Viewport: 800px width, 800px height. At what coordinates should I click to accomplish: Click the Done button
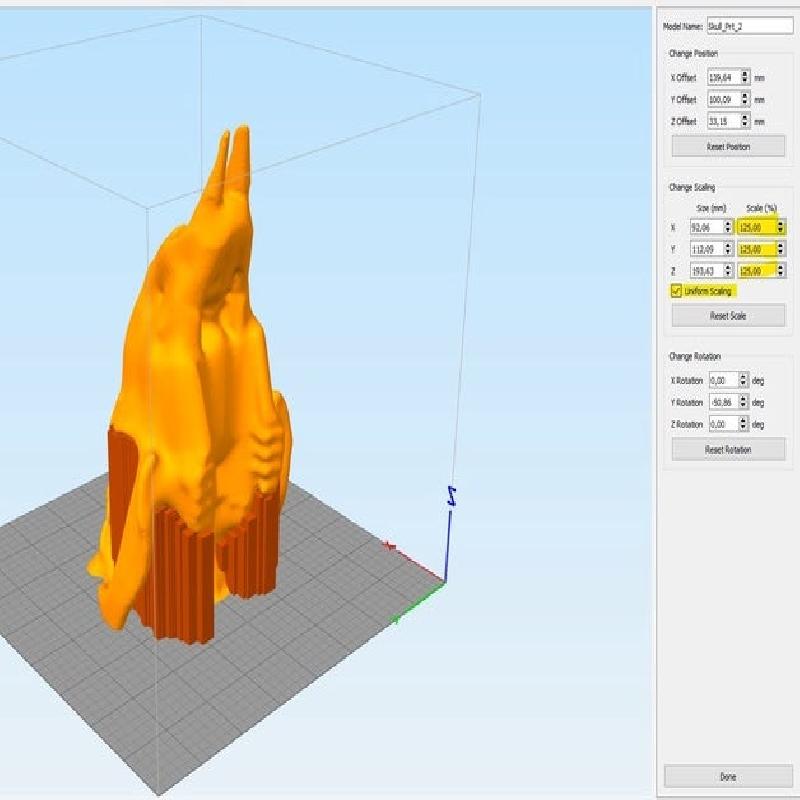pyautogui.click(x=728, y=777)
